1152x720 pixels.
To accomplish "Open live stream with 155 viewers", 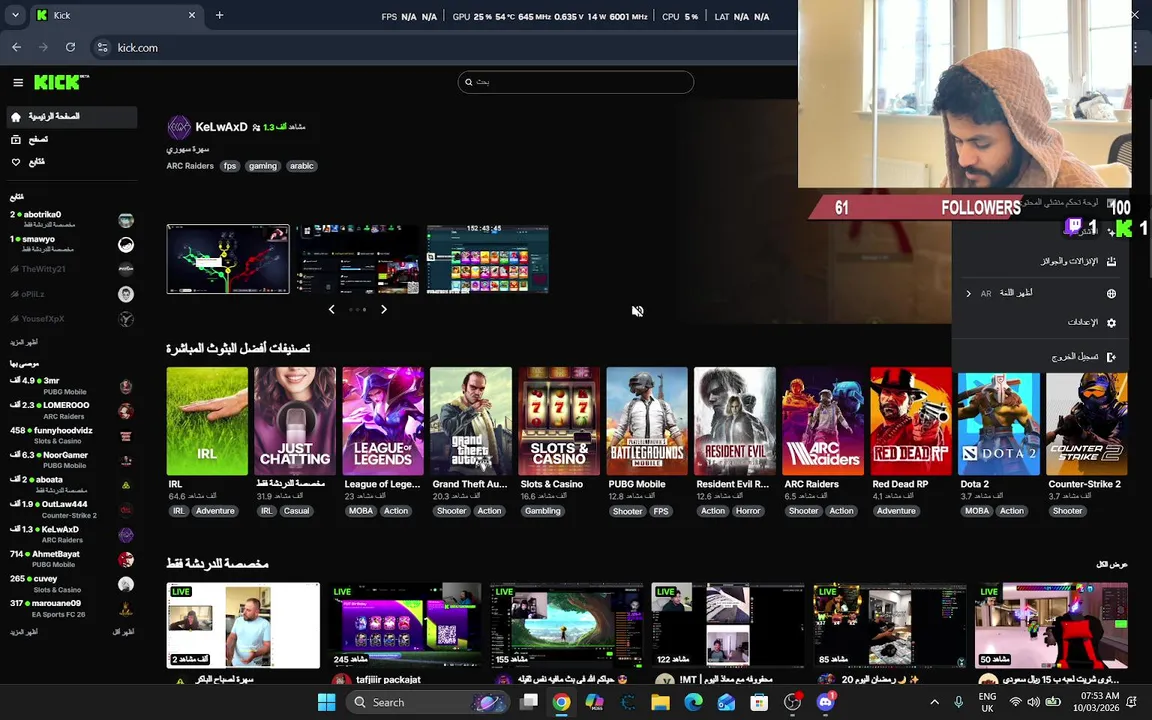I will click(566, 625).
